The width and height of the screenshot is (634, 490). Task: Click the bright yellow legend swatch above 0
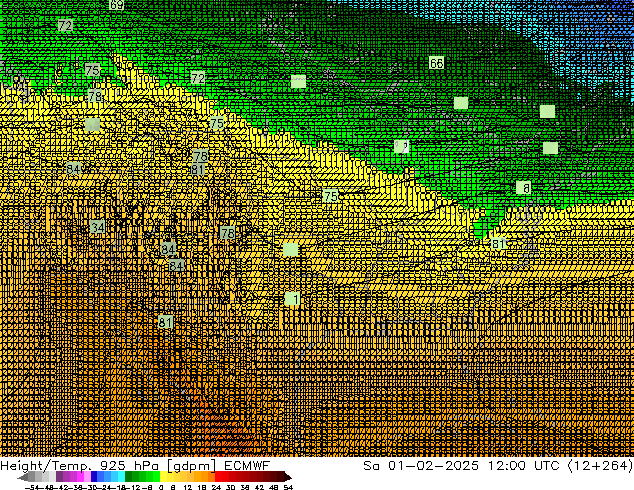163,477
